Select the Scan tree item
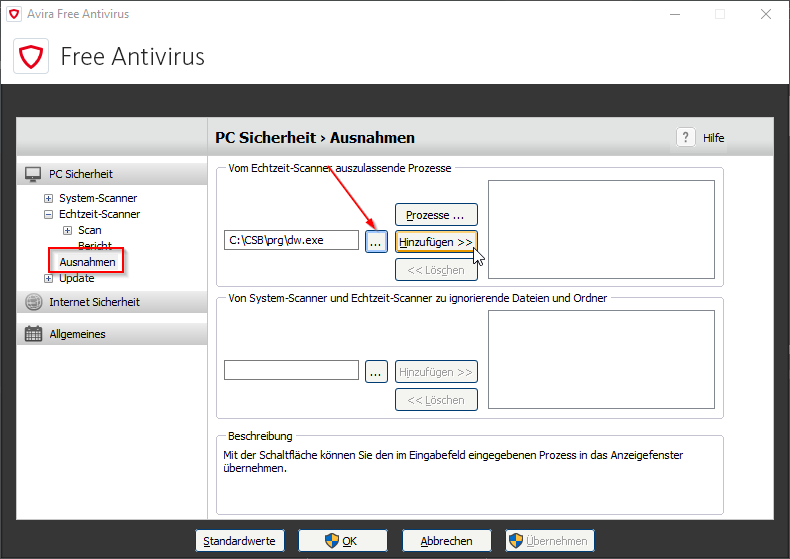The image size is (790, 559). (90, 231)
